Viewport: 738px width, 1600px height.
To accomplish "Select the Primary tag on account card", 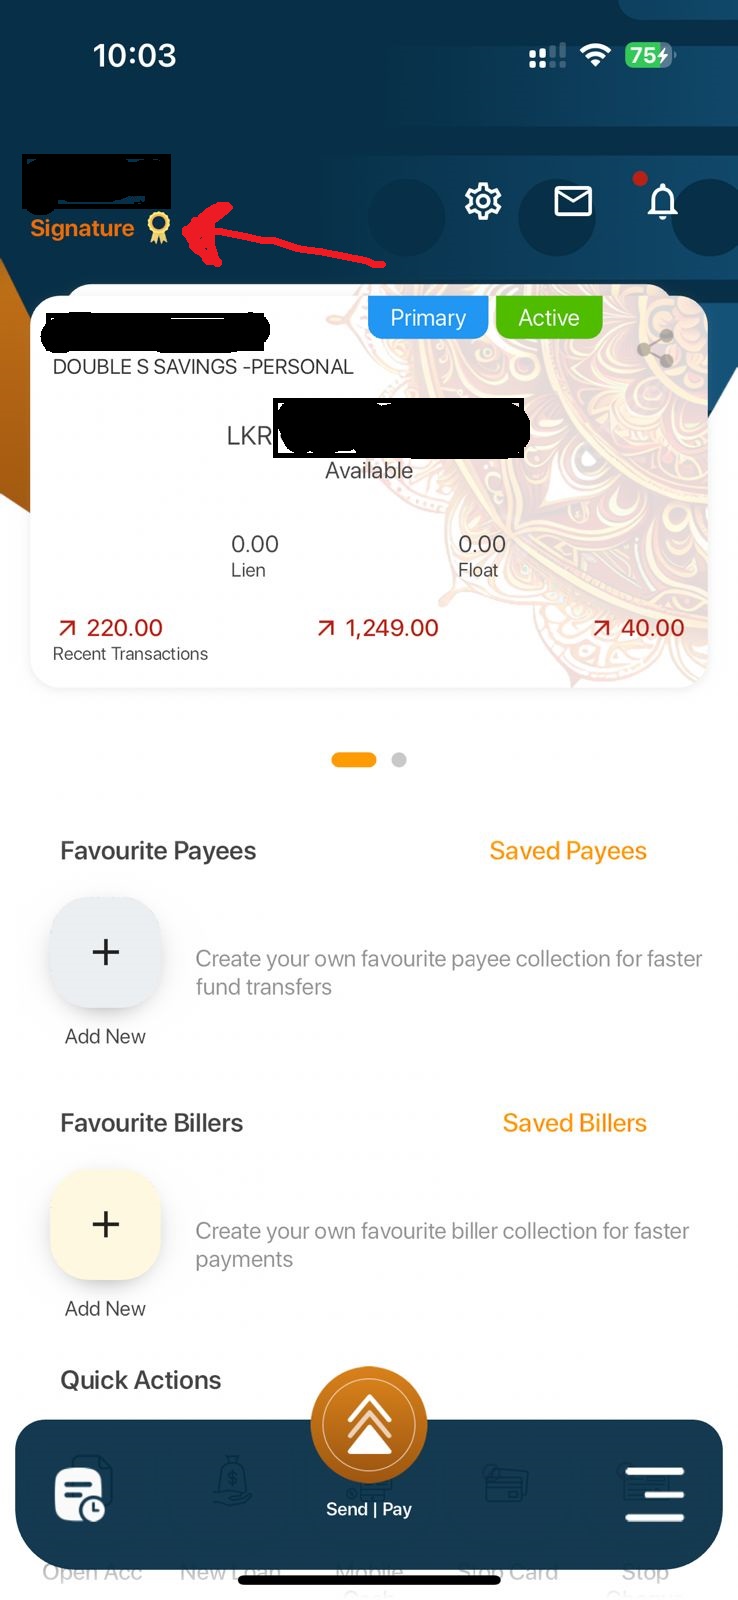I will pyautogui.click(x=428, y=318).
